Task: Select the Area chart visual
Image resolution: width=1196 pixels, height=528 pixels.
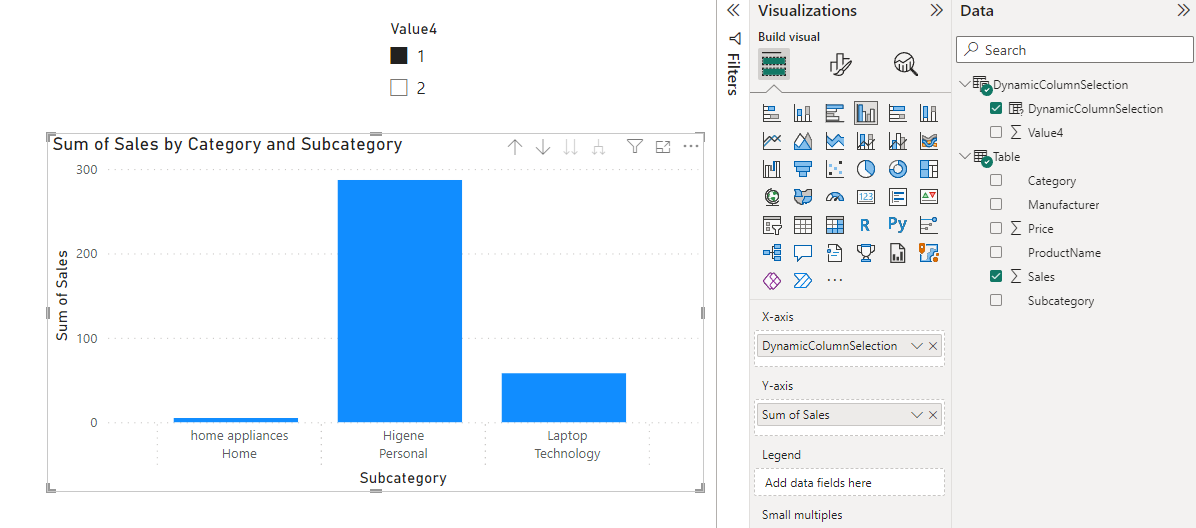Action: [x=802, y=141]
